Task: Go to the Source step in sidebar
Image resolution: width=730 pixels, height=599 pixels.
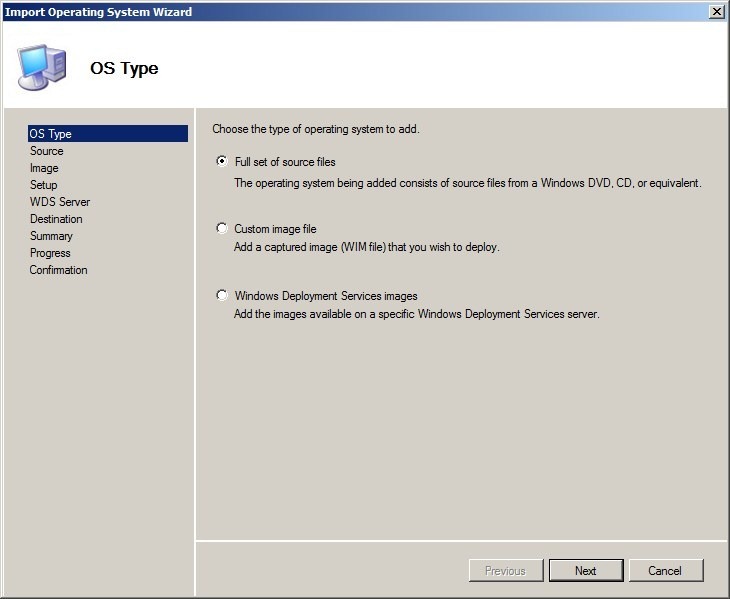Action: click(x=47, y=151)
